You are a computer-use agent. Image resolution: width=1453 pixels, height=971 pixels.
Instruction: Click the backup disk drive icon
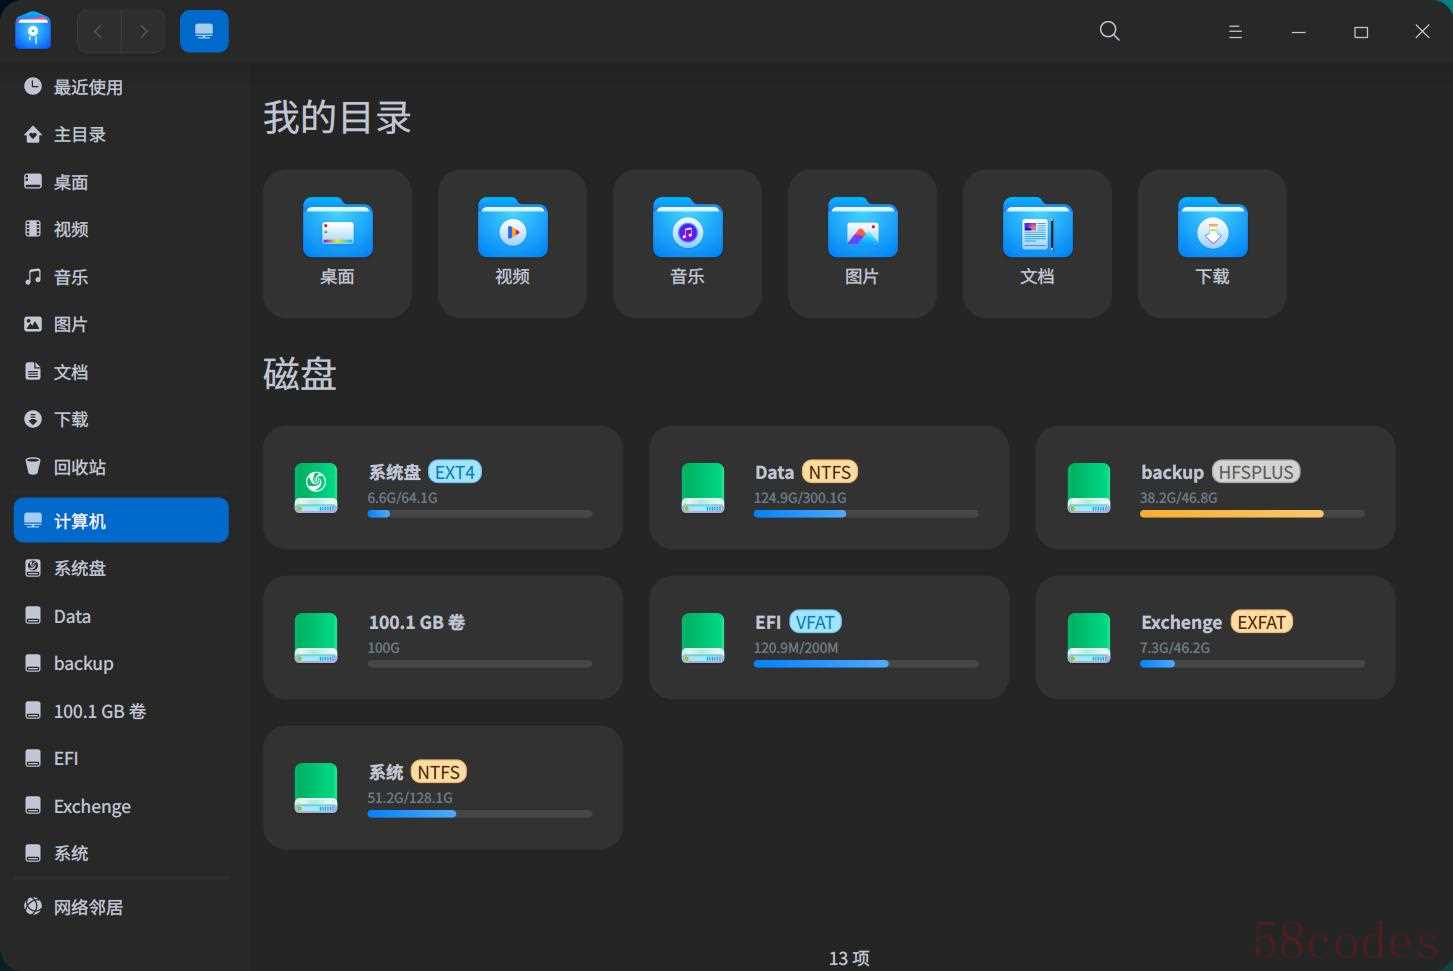(1088, 488)
